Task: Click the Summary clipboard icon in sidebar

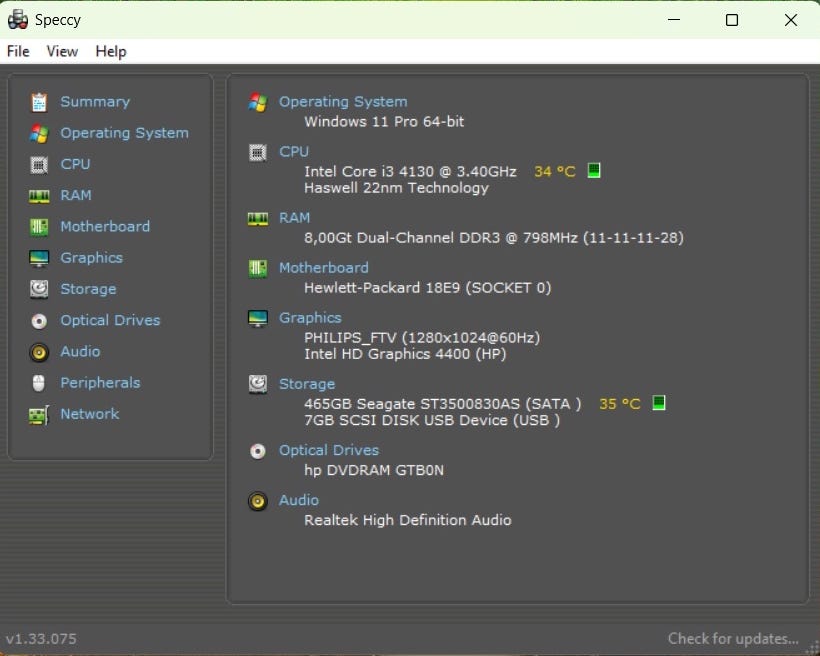Action: 39,103
